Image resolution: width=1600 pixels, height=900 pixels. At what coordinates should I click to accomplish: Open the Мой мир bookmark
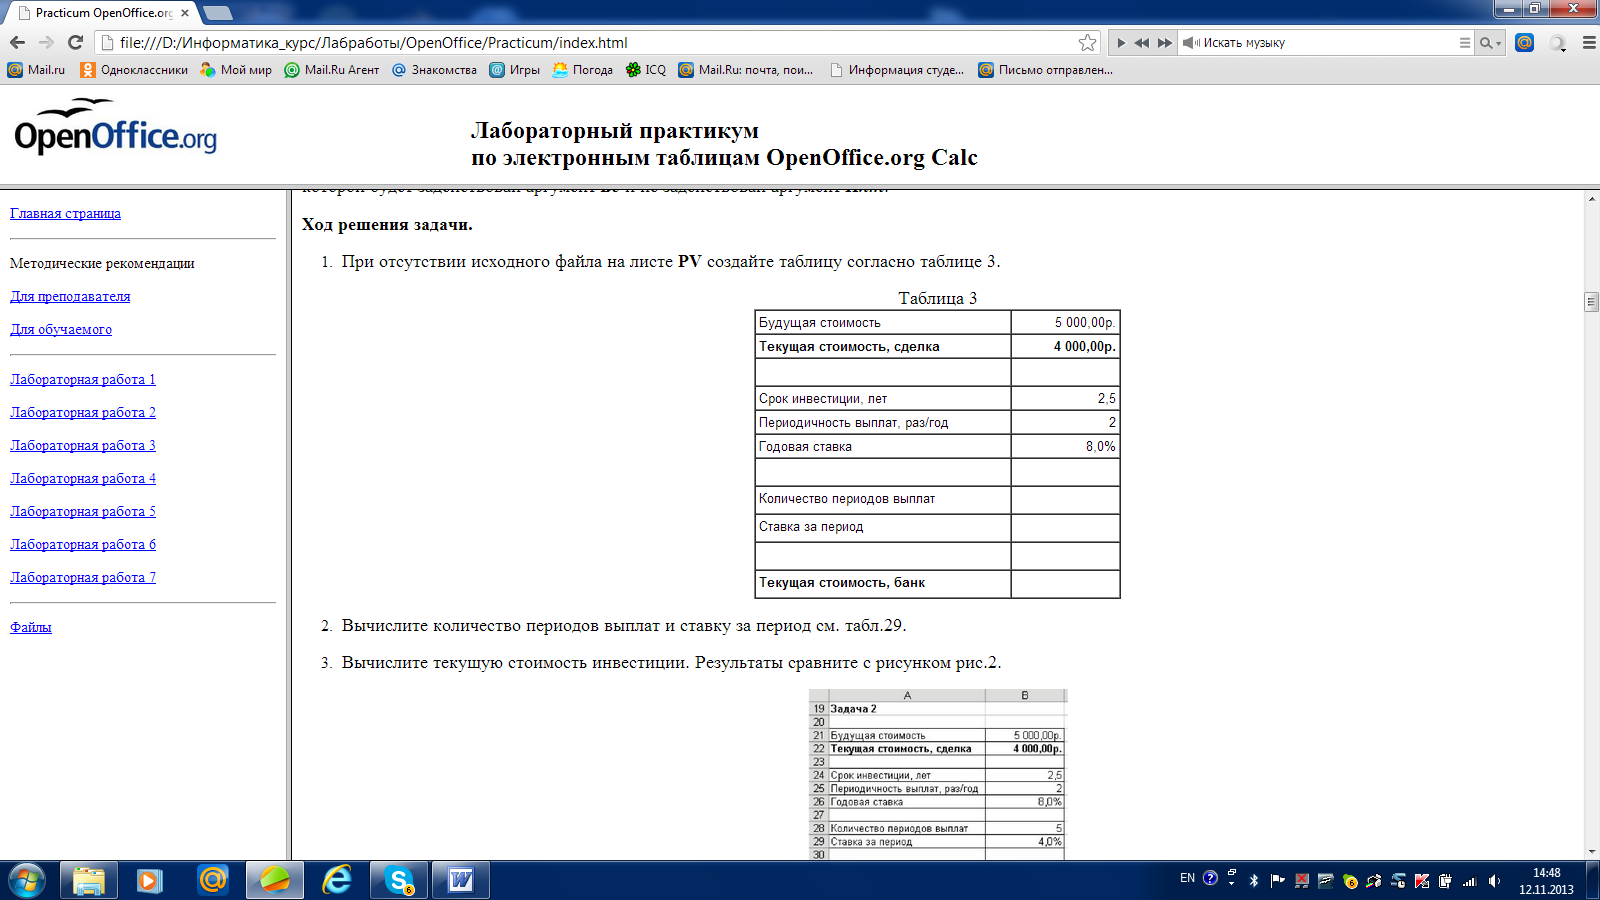pos(236,70)
